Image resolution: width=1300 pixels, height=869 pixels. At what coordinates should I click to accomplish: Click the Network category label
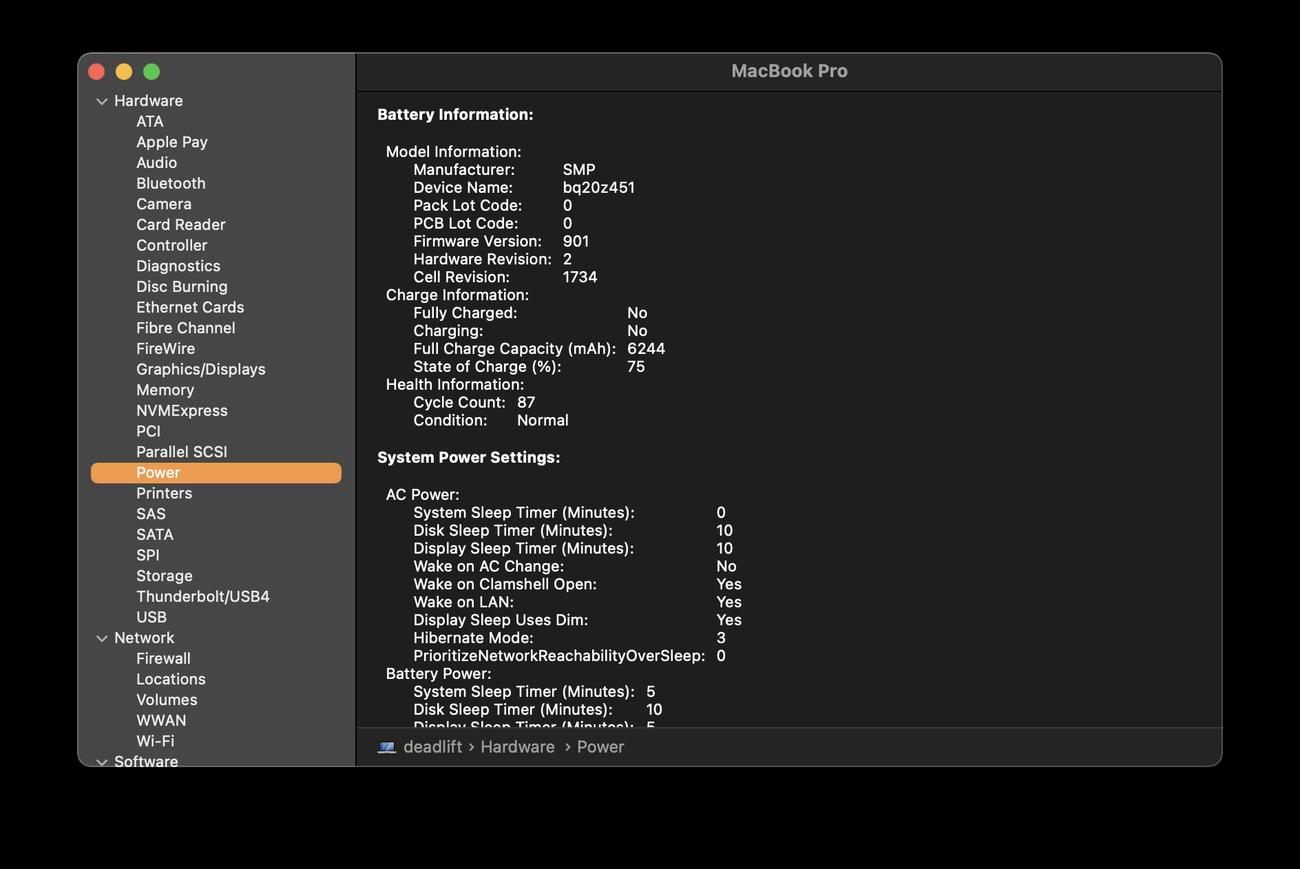[x=144, y=638]
